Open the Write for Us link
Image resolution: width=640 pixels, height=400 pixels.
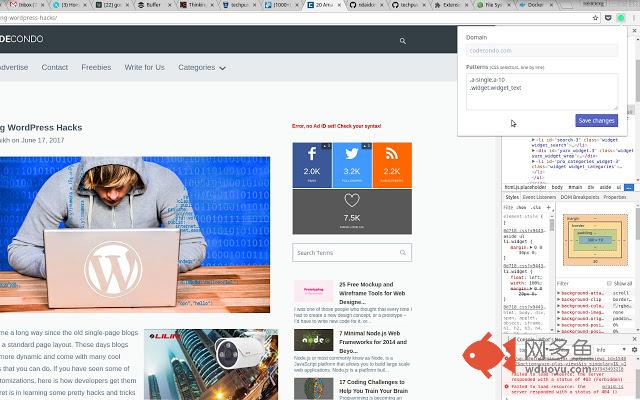(x=144, y=67)
